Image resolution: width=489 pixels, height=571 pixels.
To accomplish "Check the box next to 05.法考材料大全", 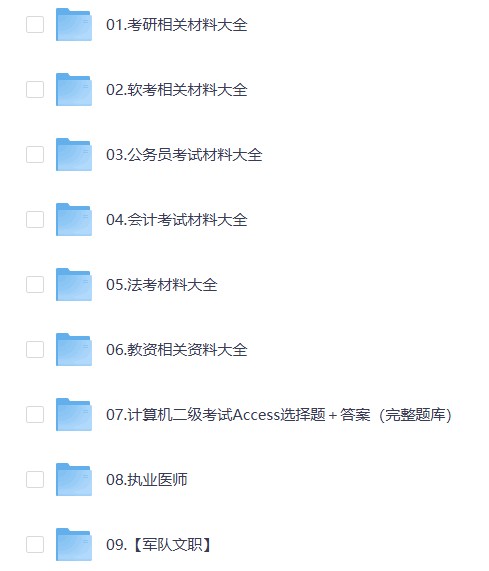I will click(x=35, y=284).
